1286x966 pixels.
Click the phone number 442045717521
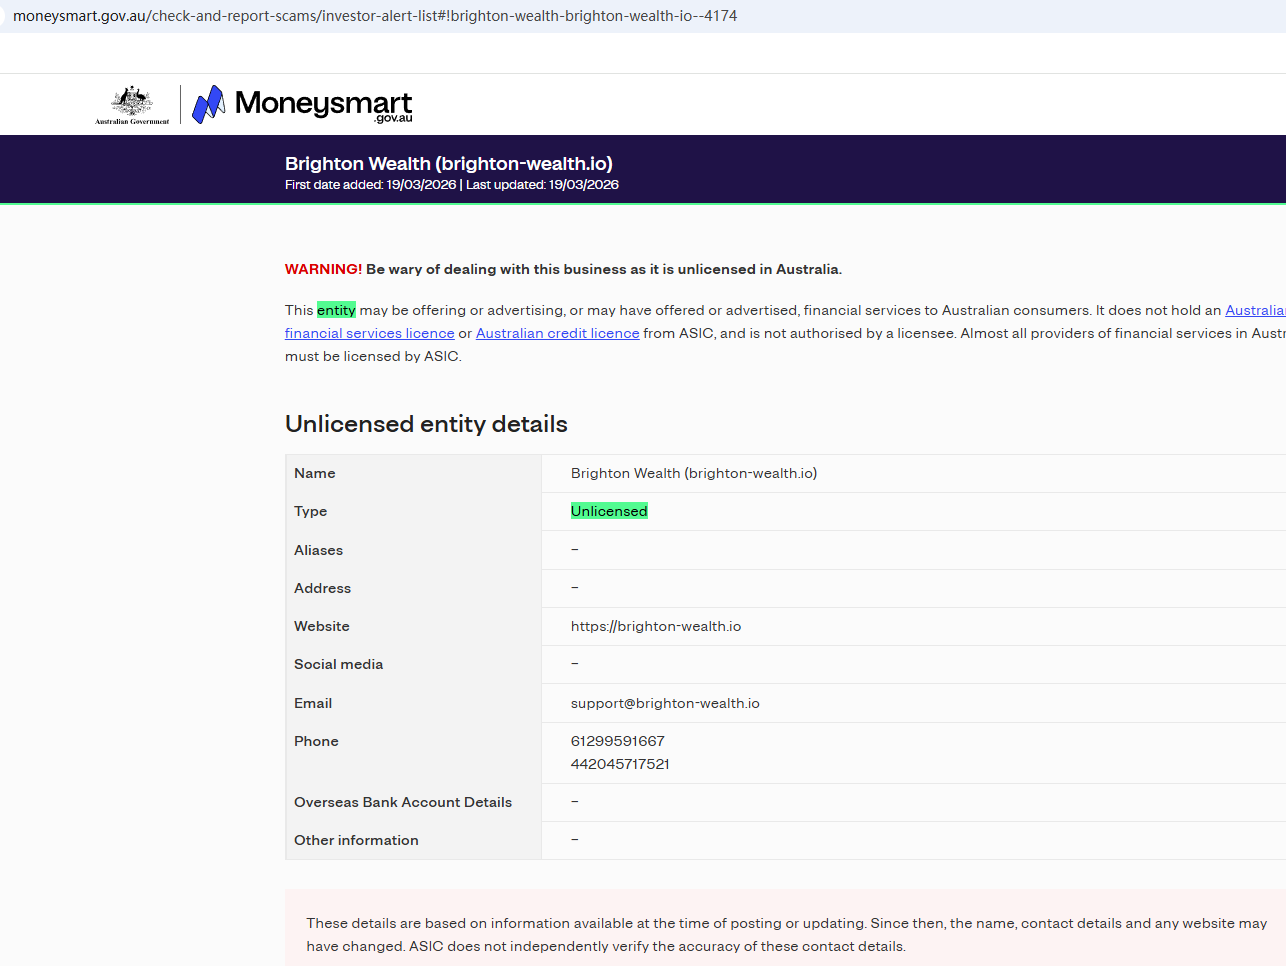point(620,764)
